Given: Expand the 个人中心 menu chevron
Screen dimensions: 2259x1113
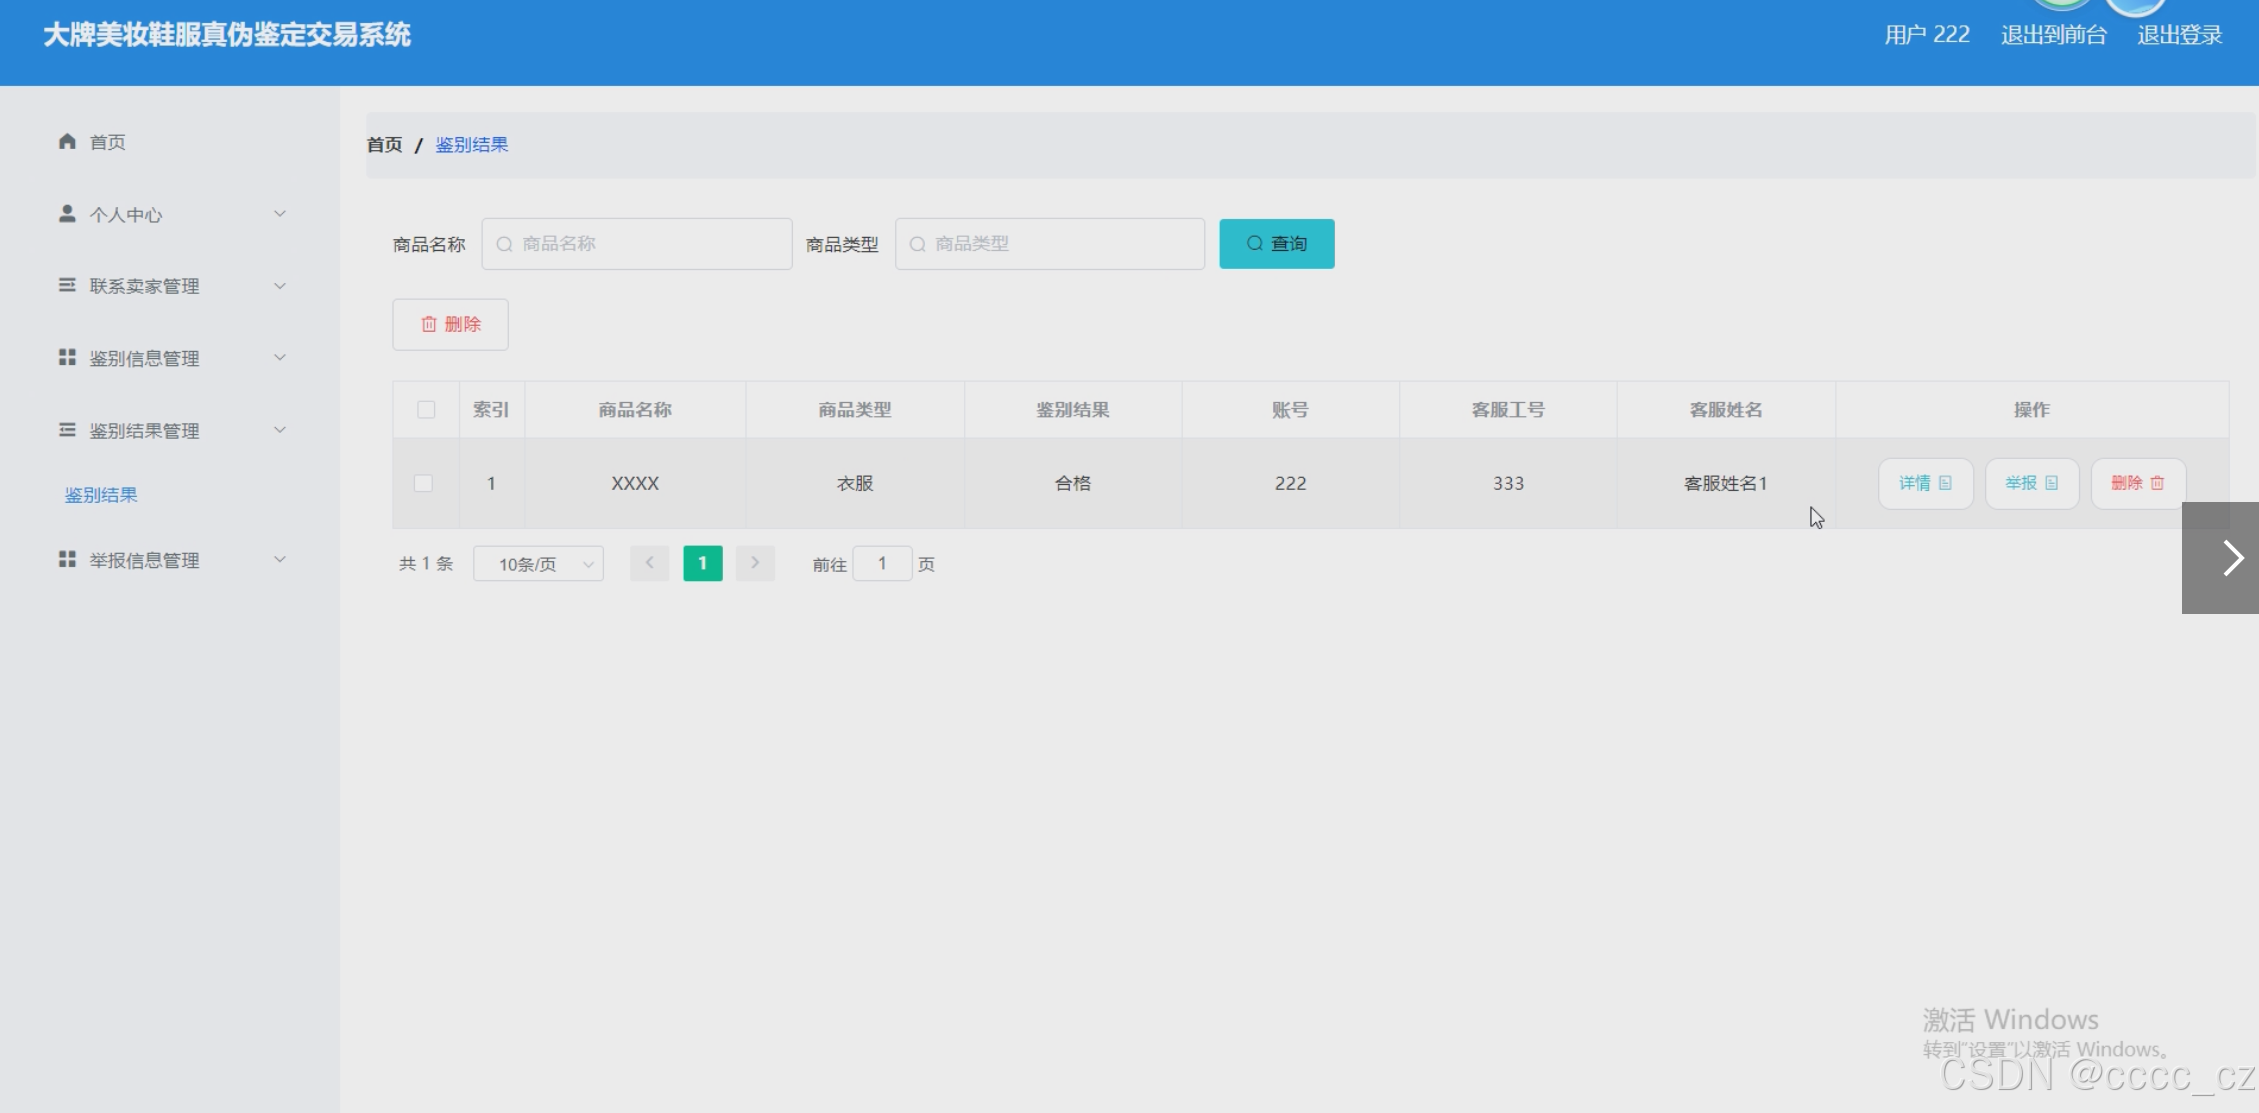Looking at the screenshot, I should 280,213.
